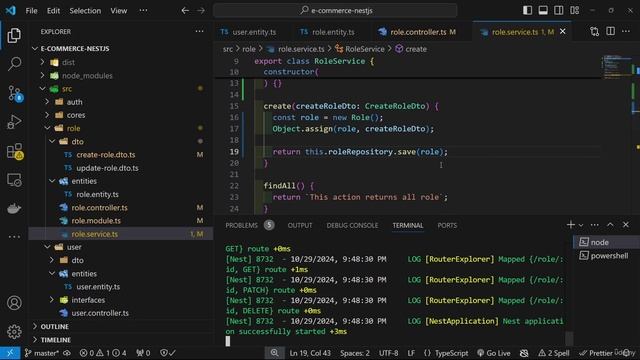Open the Edit menu
640x360 pixels.
tap(53, 11)
